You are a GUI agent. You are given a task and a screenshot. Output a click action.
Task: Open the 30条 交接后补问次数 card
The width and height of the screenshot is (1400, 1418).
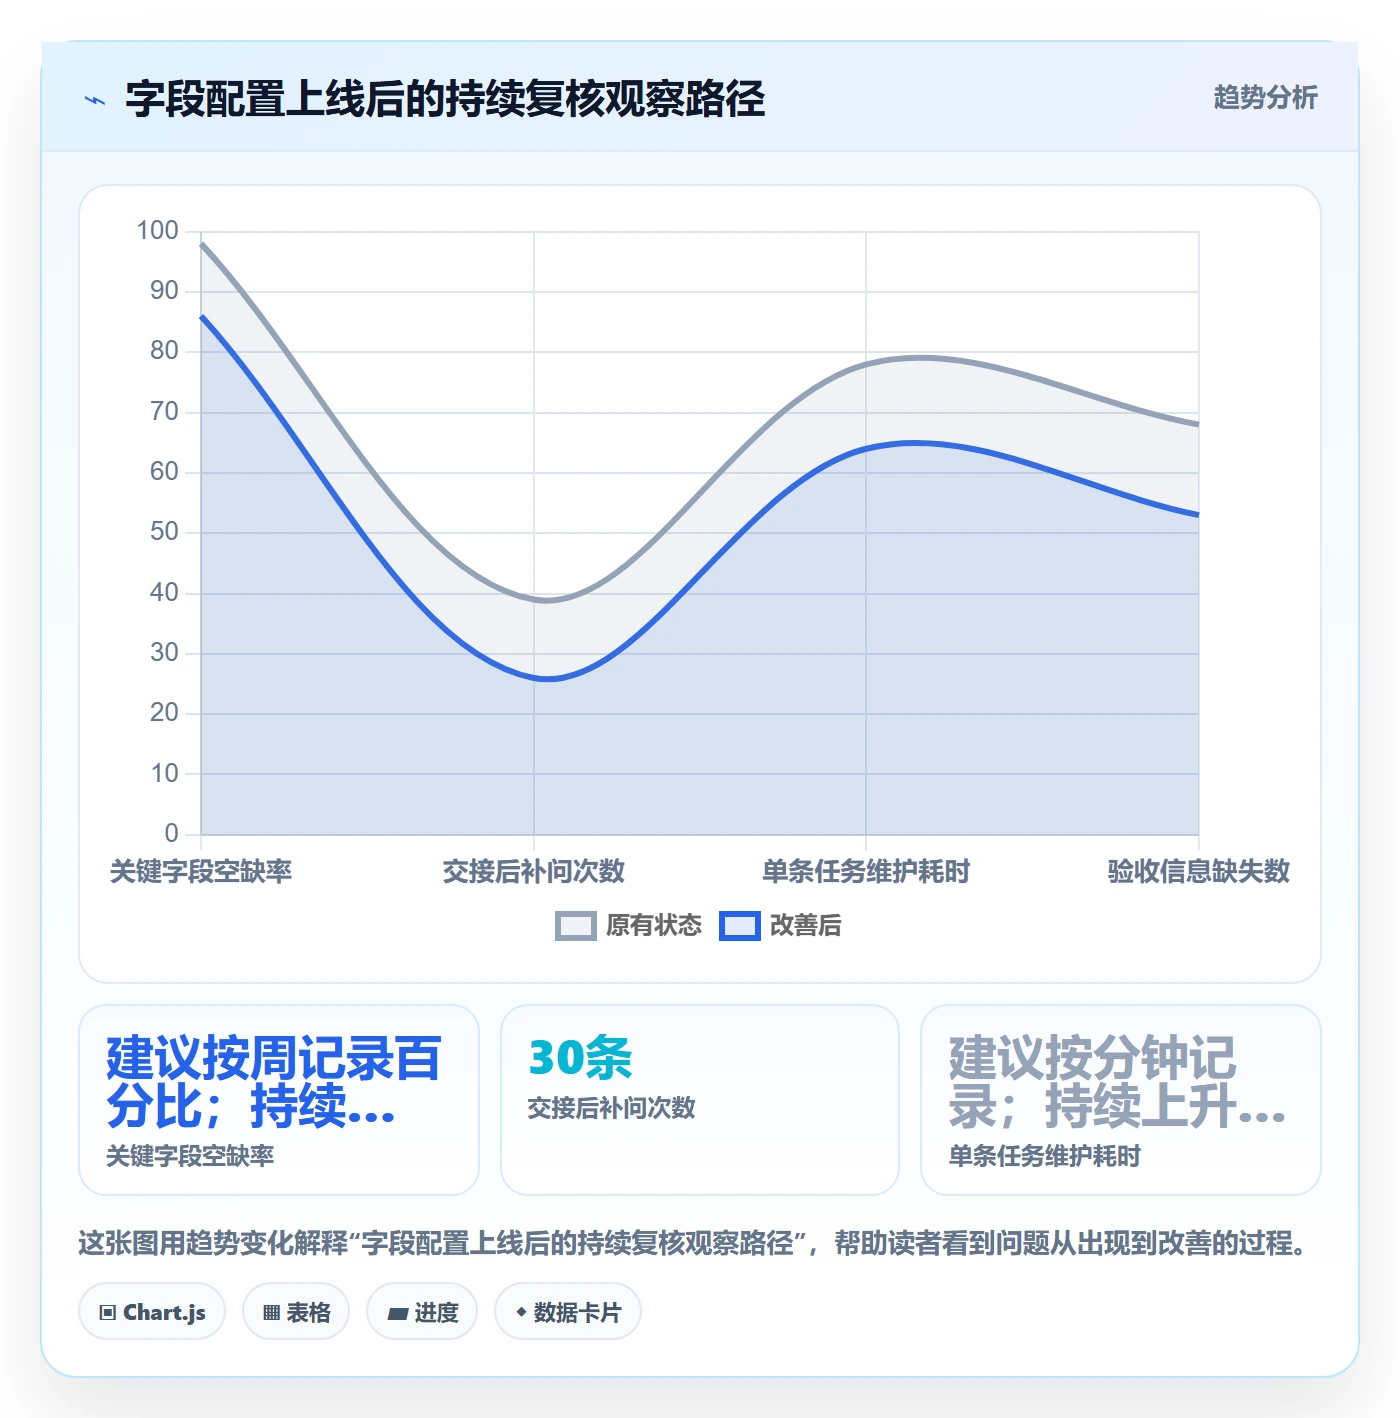[x=700, y=1100]
